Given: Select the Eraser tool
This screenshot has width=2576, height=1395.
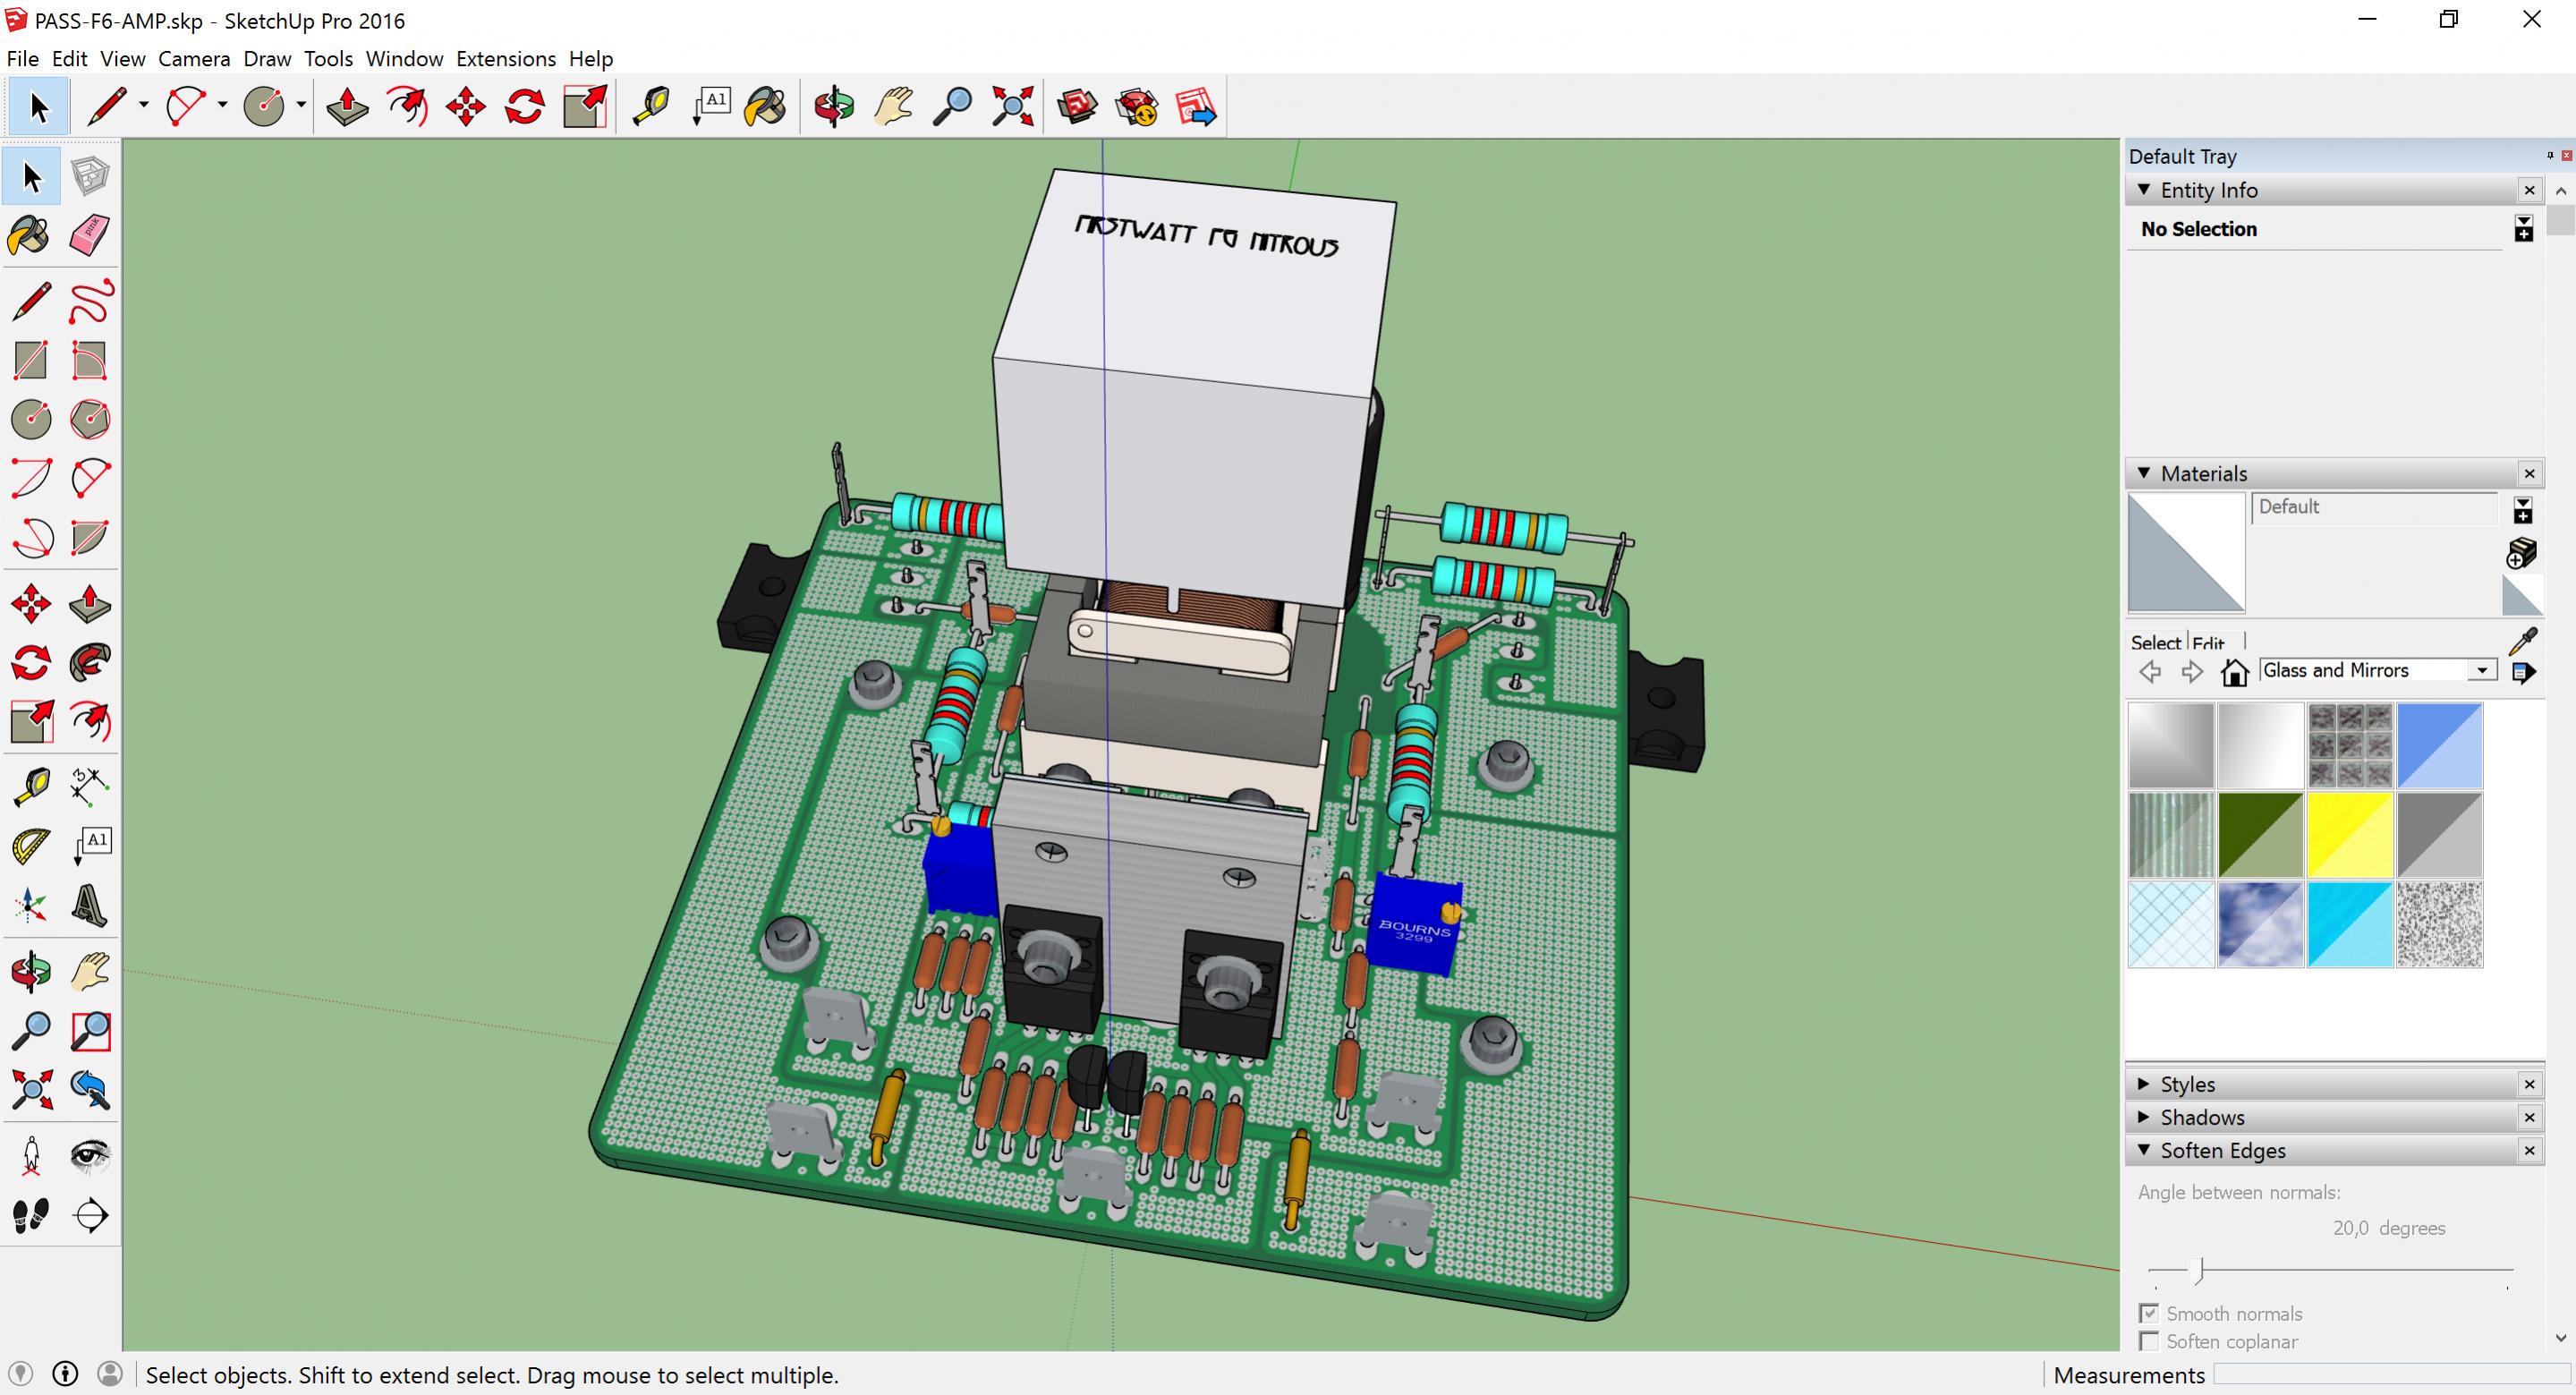Looking at the screenshot, I should 90,236.
